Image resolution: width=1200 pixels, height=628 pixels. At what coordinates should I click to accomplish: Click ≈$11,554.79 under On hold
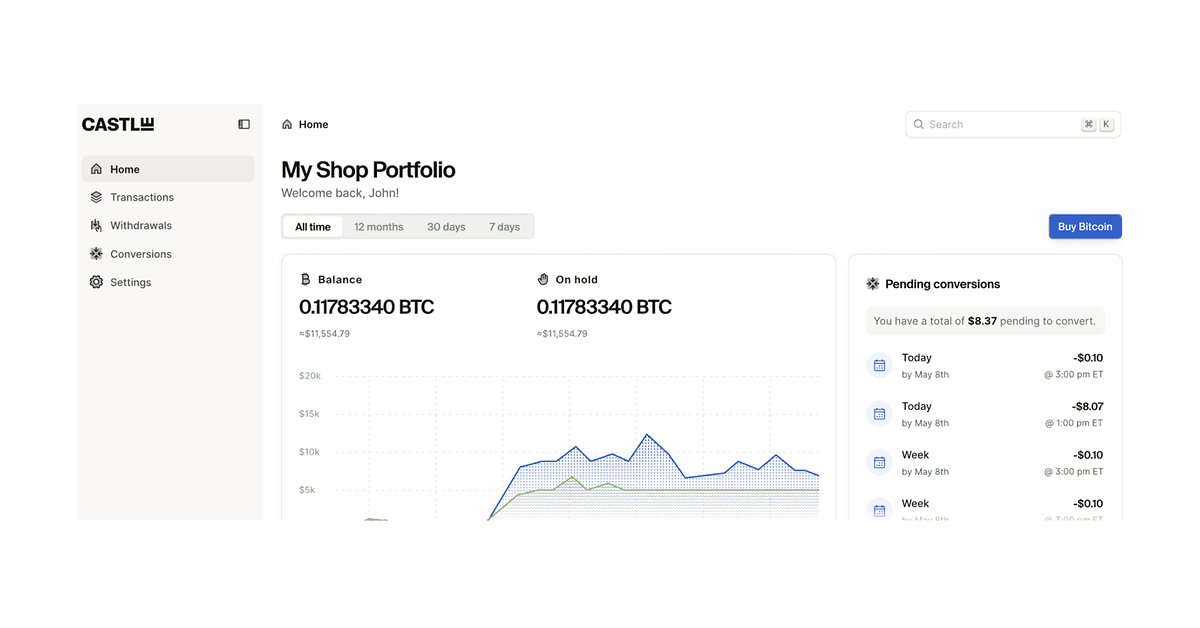(x=562, y=334)
